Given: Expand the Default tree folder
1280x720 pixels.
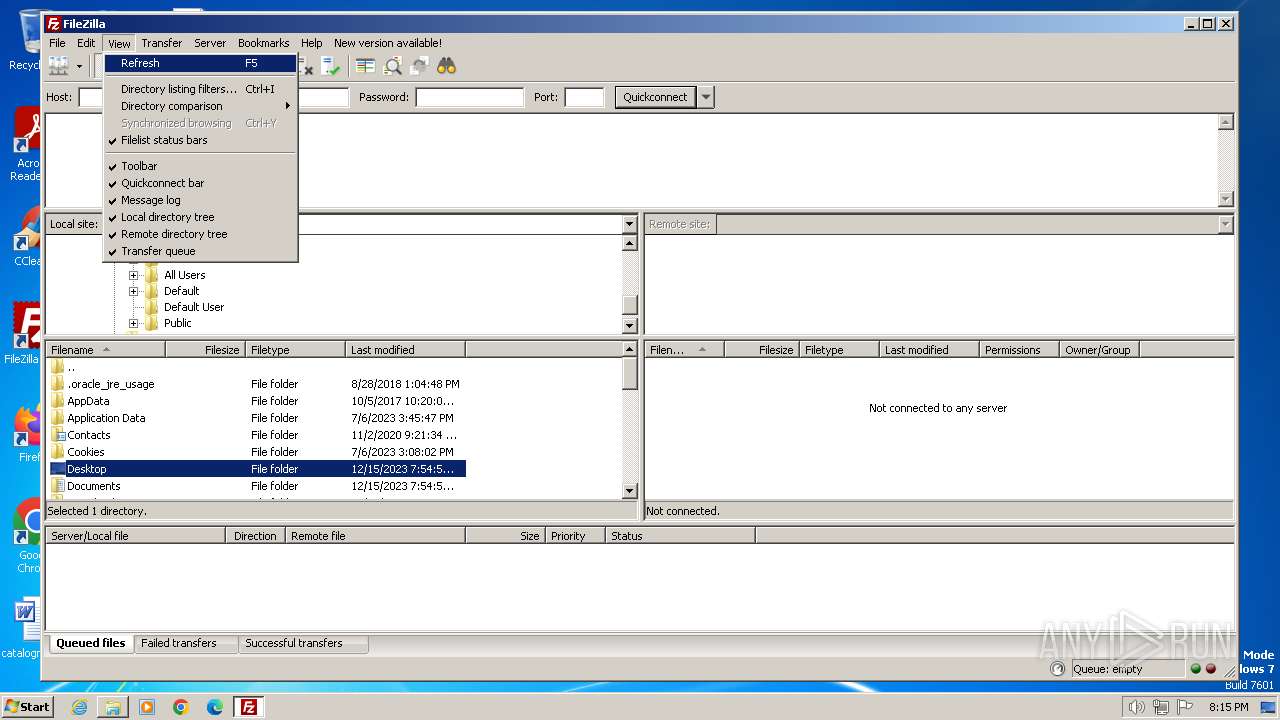Looking at the screenshot, I should coord(133,291).
